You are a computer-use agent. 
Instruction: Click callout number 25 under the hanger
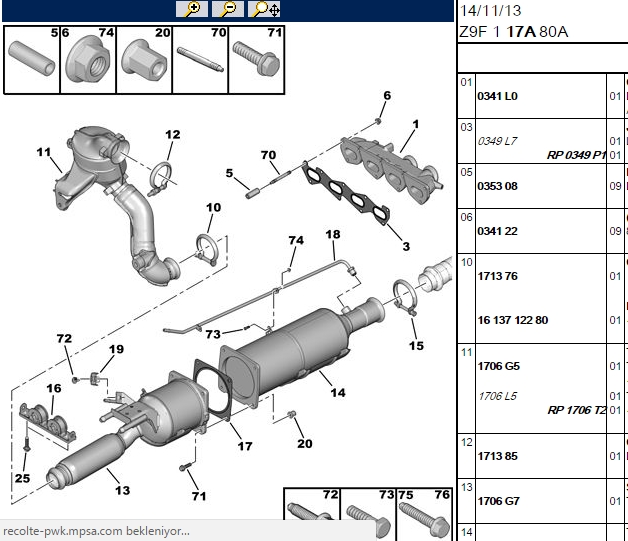point(22,478)
